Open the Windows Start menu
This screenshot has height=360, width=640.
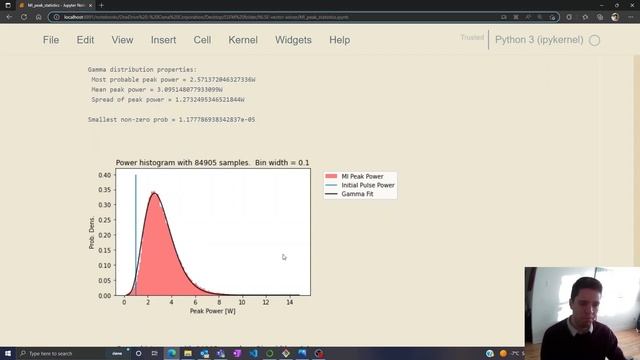(x=8, y=353)
